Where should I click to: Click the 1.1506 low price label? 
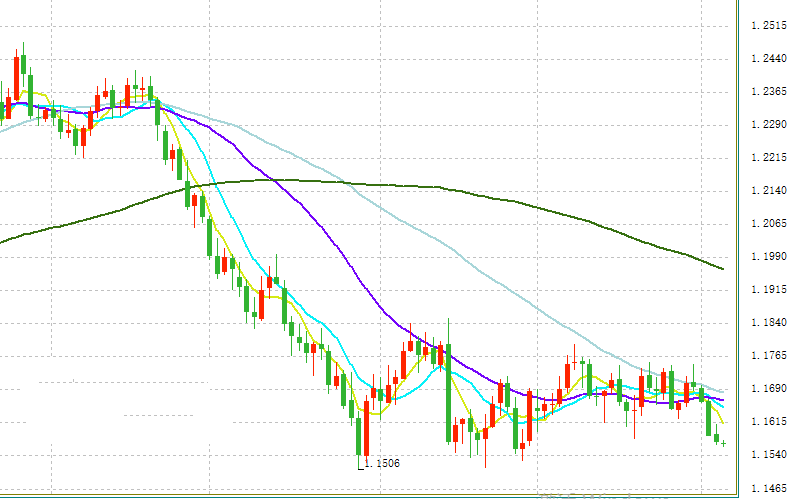pos(384,464)
